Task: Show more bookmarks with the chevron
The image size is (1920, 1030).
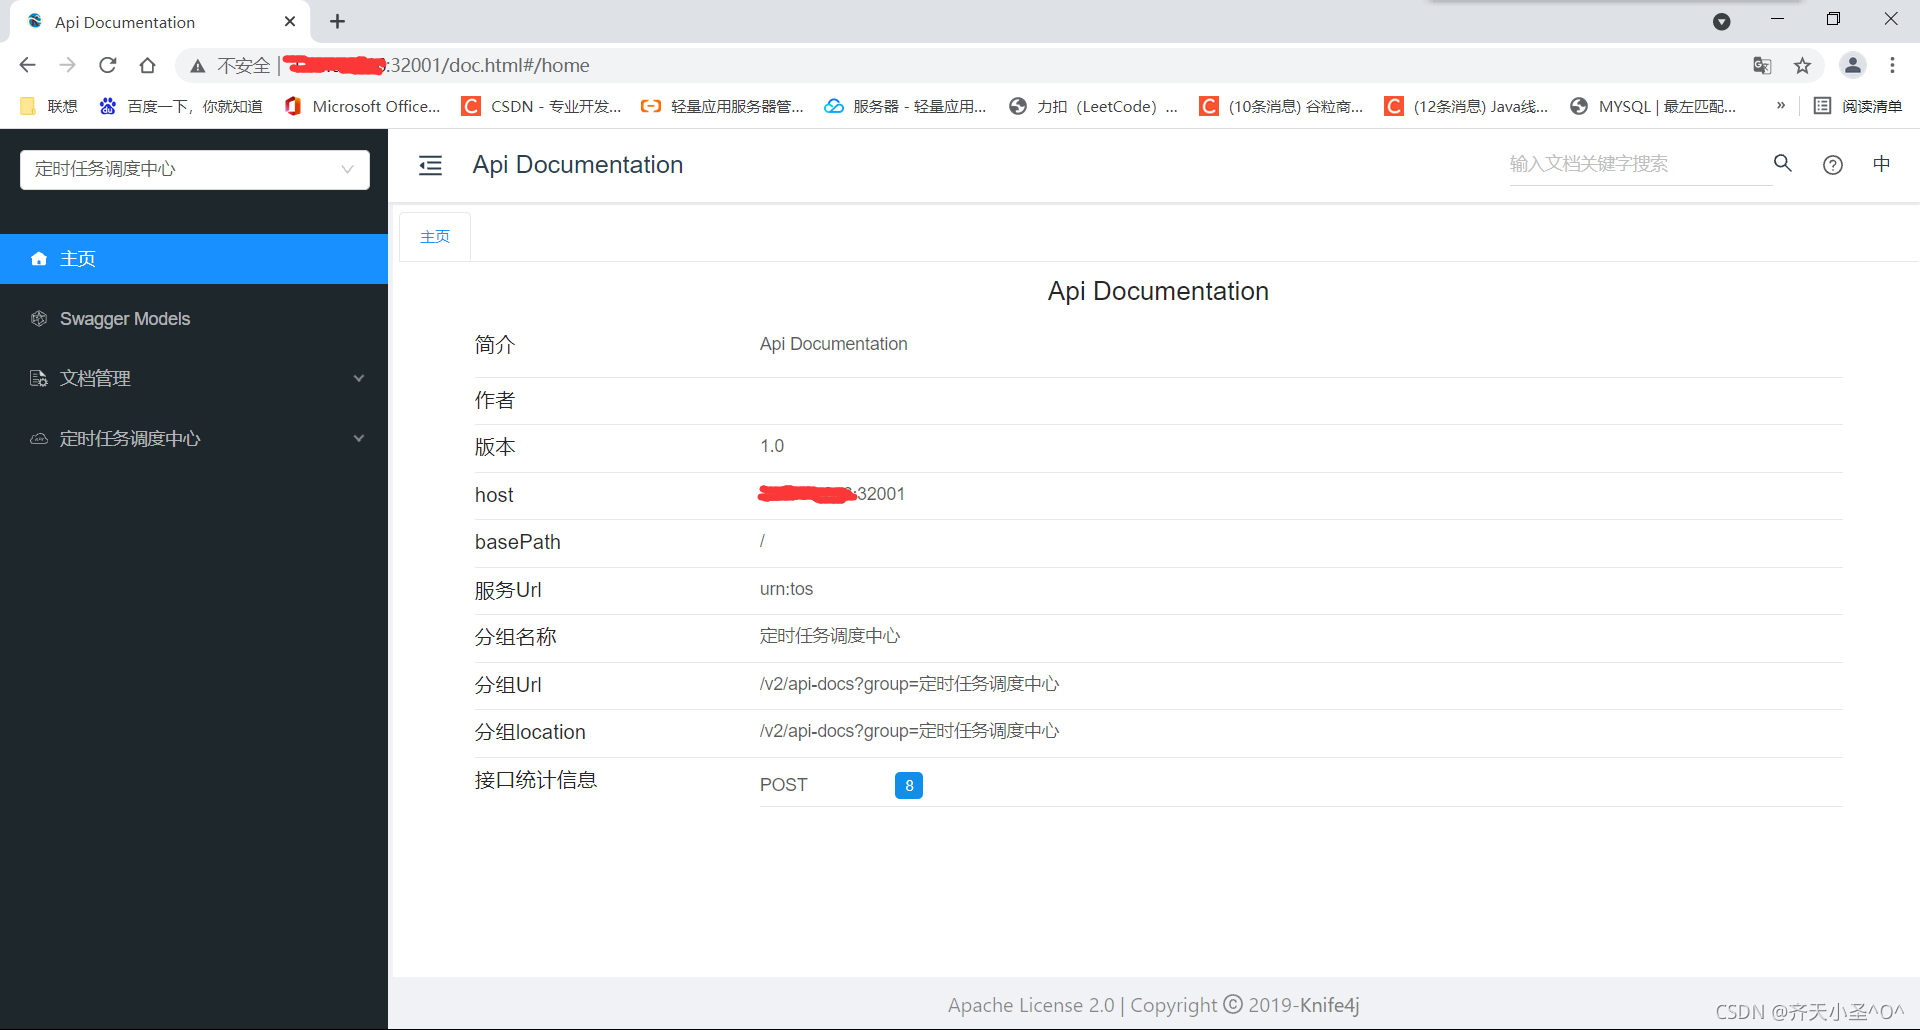Action: (x=1780, y=106)
